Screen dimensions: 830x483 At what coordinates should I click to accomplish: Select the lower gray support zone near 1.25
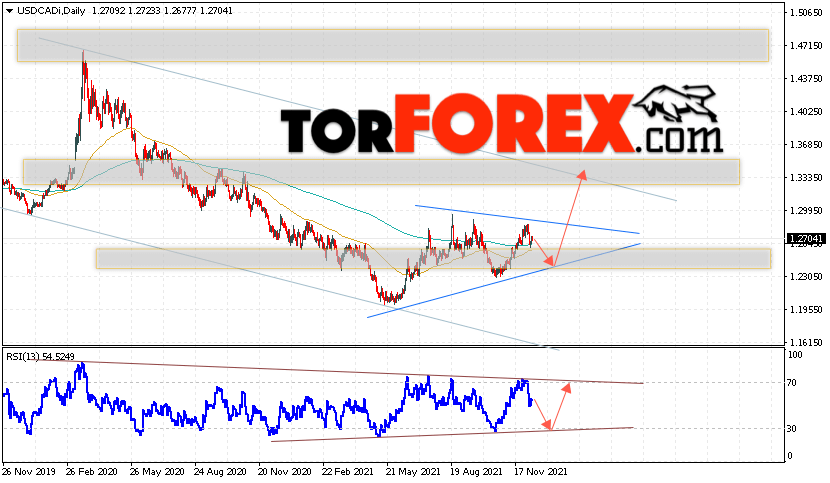click(433, 258)
